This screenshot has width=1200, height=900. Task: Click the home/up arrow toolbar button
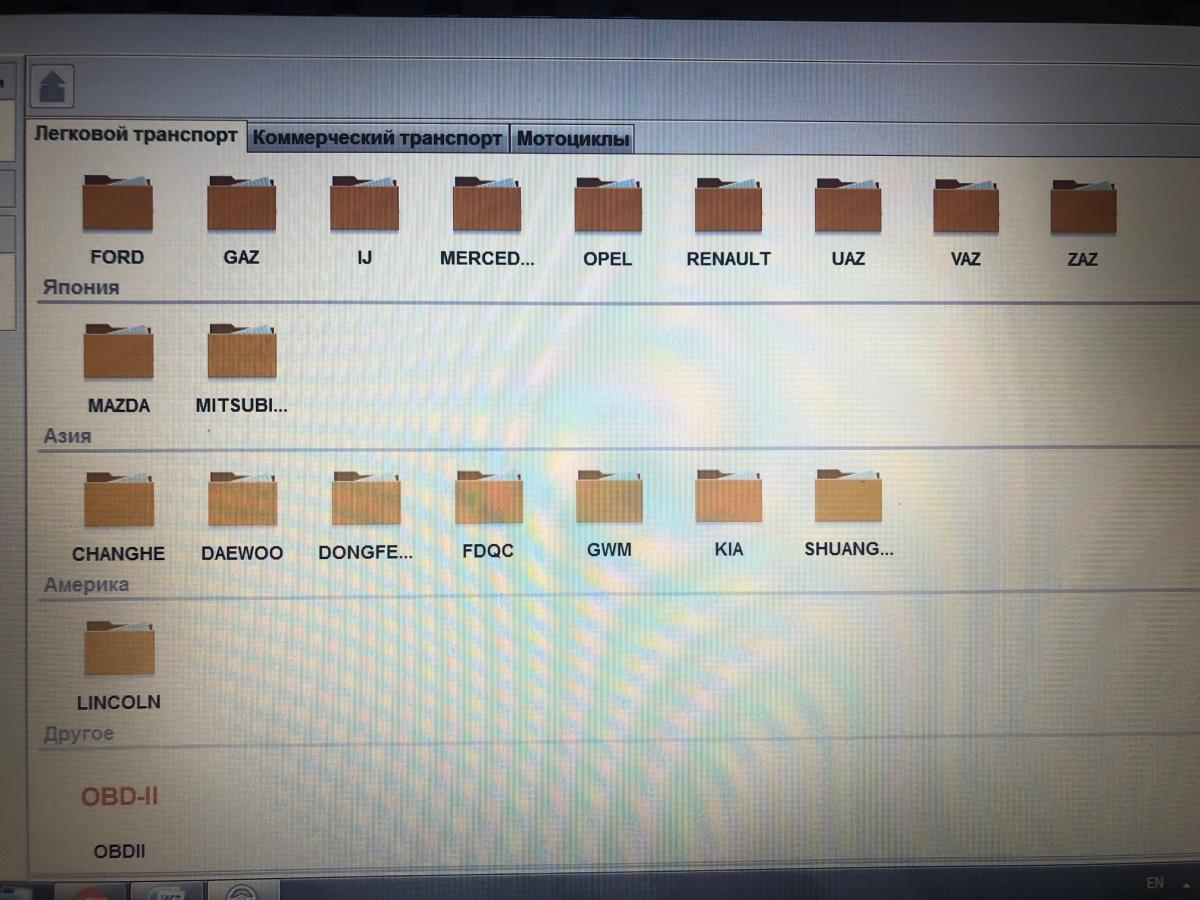point(52,87)
